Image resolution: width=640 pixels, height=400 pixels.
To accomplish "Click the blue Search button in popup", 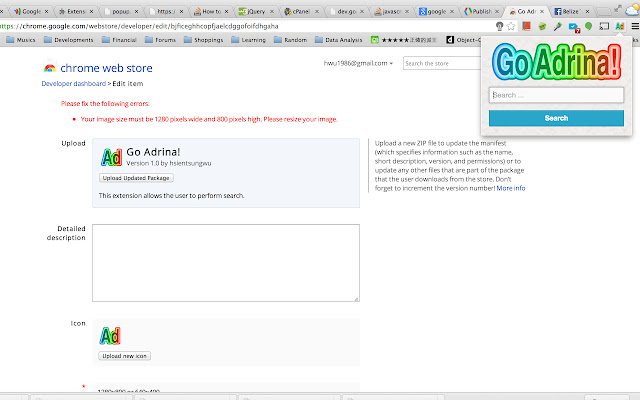I will tap(556, 118).
